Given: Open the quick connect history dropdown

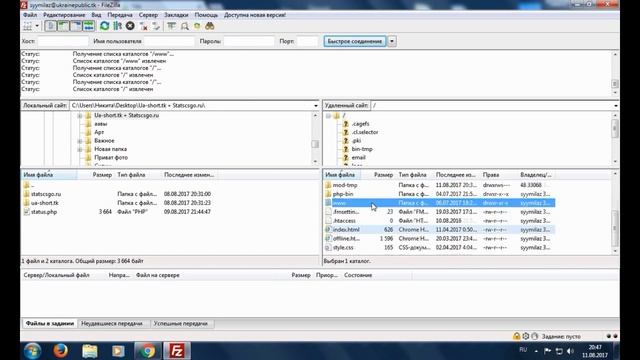Looking at the screenshot, I should pos(392,41).
